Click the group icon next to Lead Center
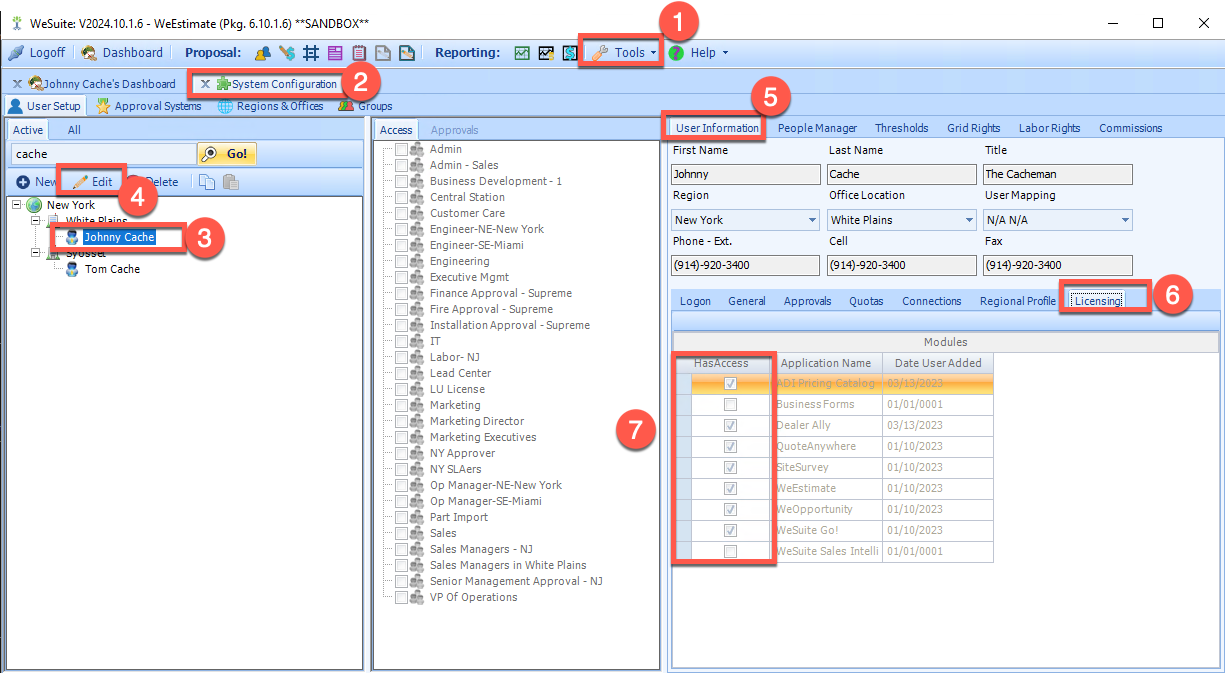1225x673 pixels. 417,373
